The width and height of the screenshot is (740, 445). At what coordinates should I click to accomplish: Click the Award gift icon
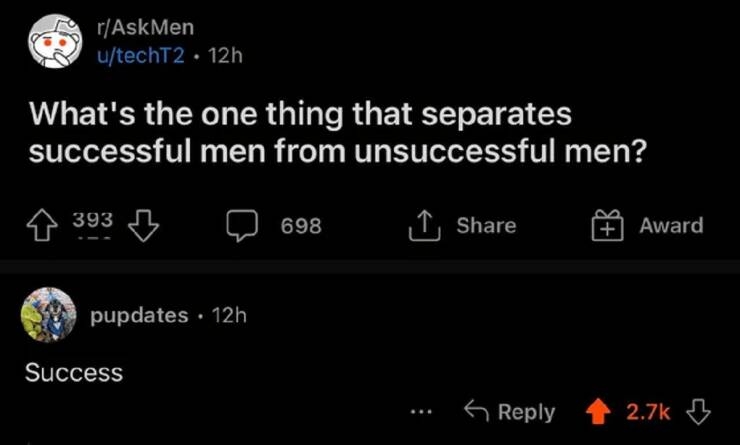click(x=605, y=226)
